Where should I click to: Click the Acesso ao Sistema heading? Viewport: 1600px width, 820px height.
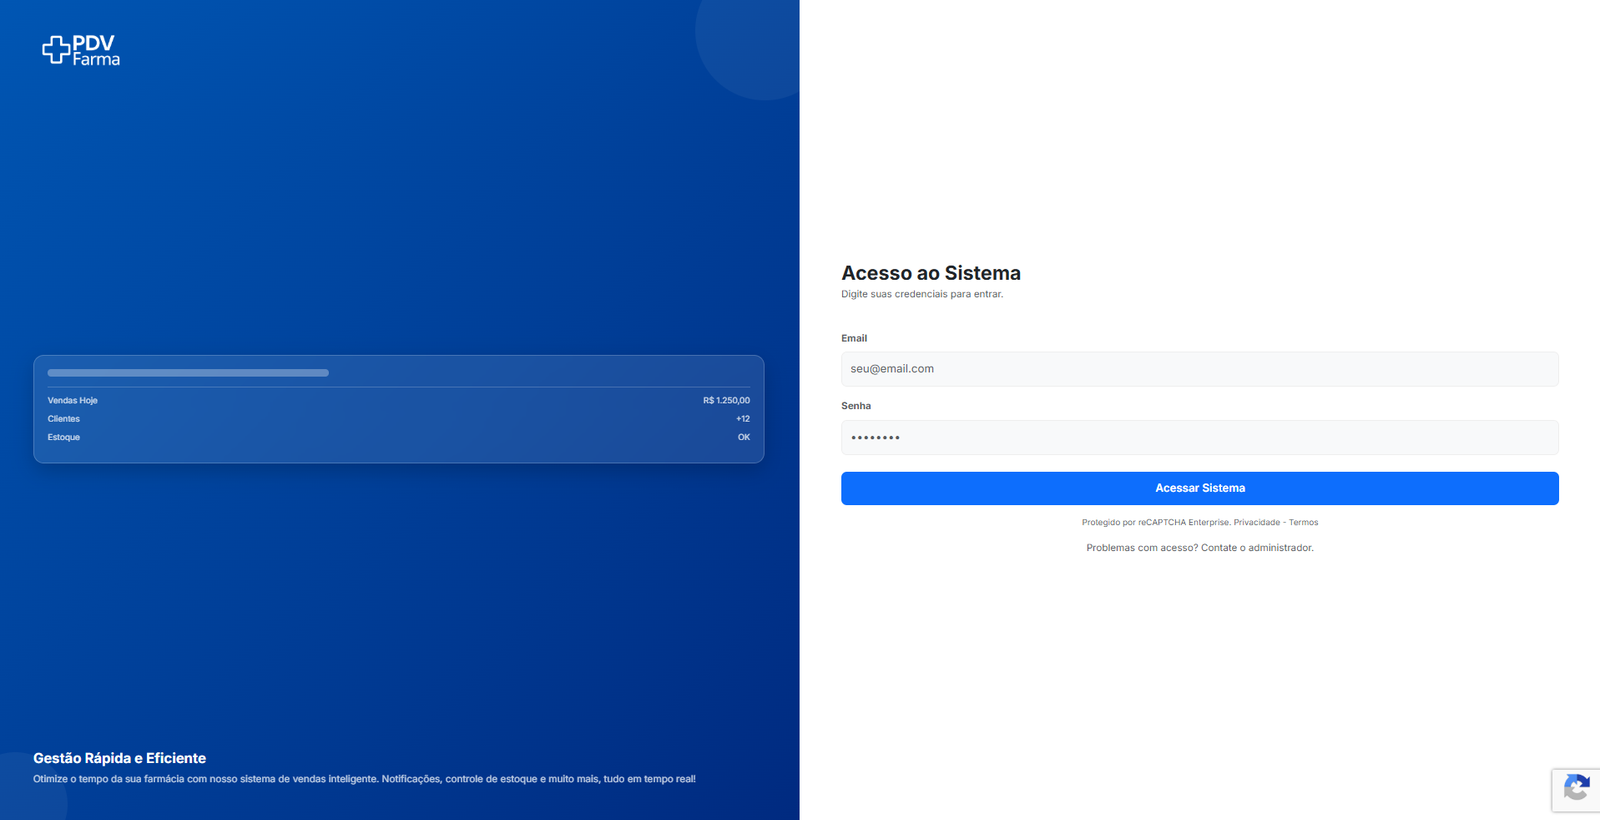click(931, 273)
